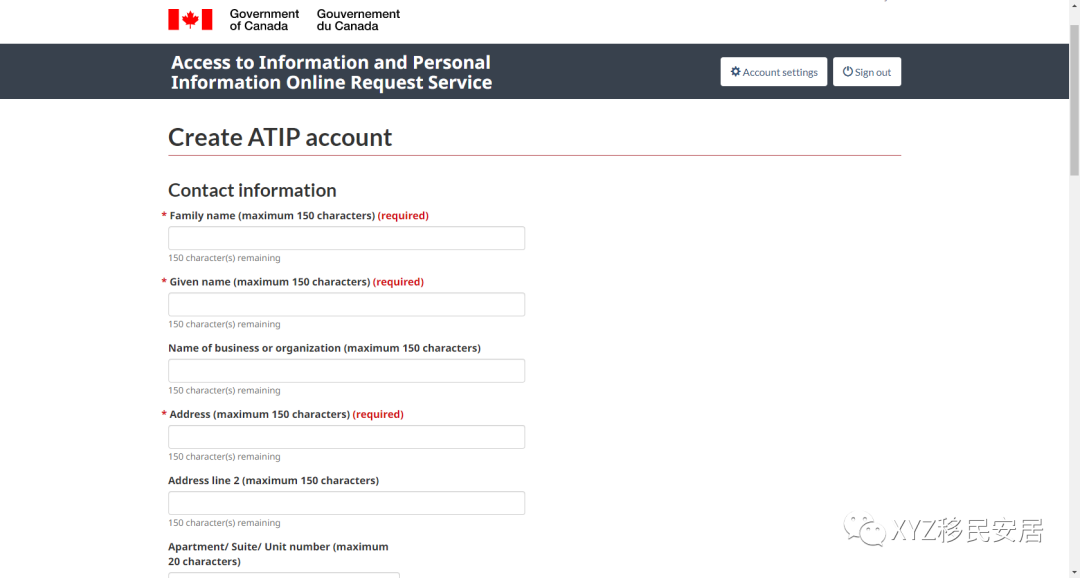Screen dimensions: 1080x578
Task: Click '150 character(s) remaining' under Address line 2
Action: pyautogui.click(x=224, y=522)
